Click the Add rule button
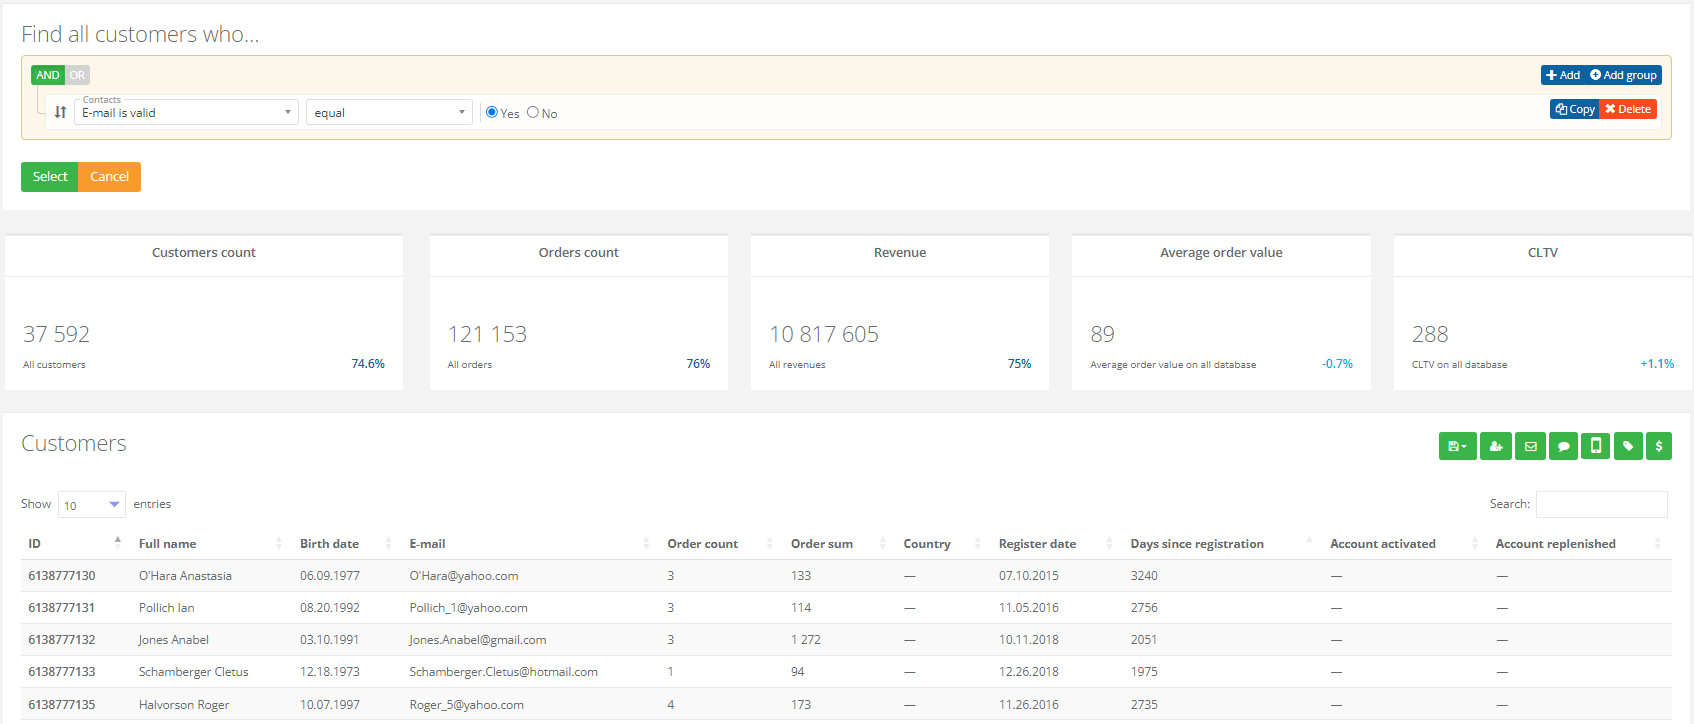The height and width of the screenshot is (724, 1694). click(x=1563, y=75)
